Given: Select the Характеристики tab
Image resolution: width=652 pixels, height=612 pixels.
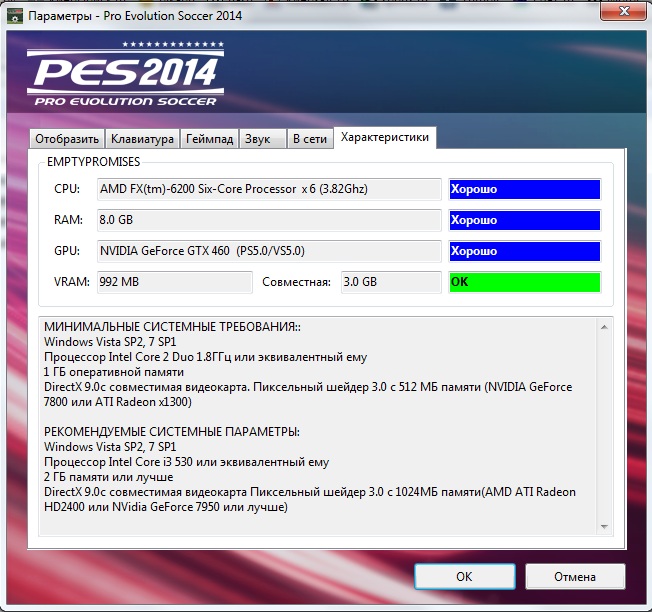Looking at the screenshot, I should click(x=385, y=137).
